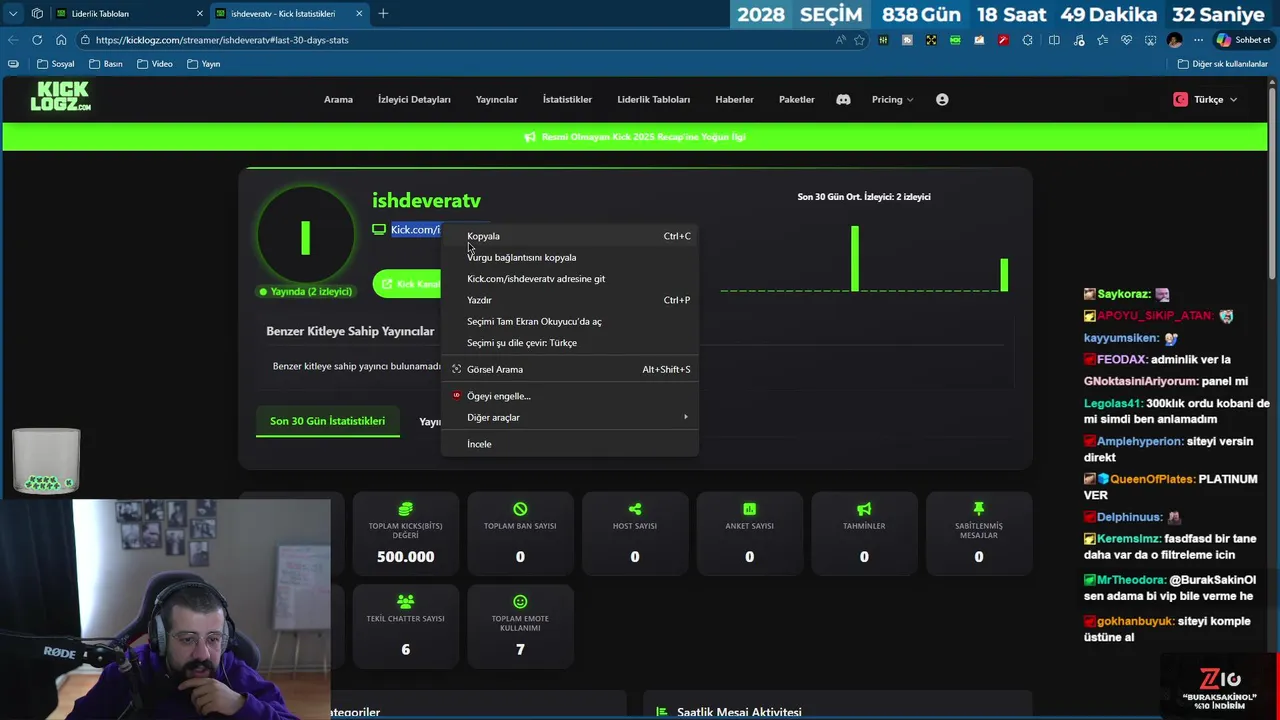Viewport: 1280px width, 720px height.
Task: Click Toplam Emote Kullanımı smiley icon
Action: pyautogui.click(x=520, y=602)
